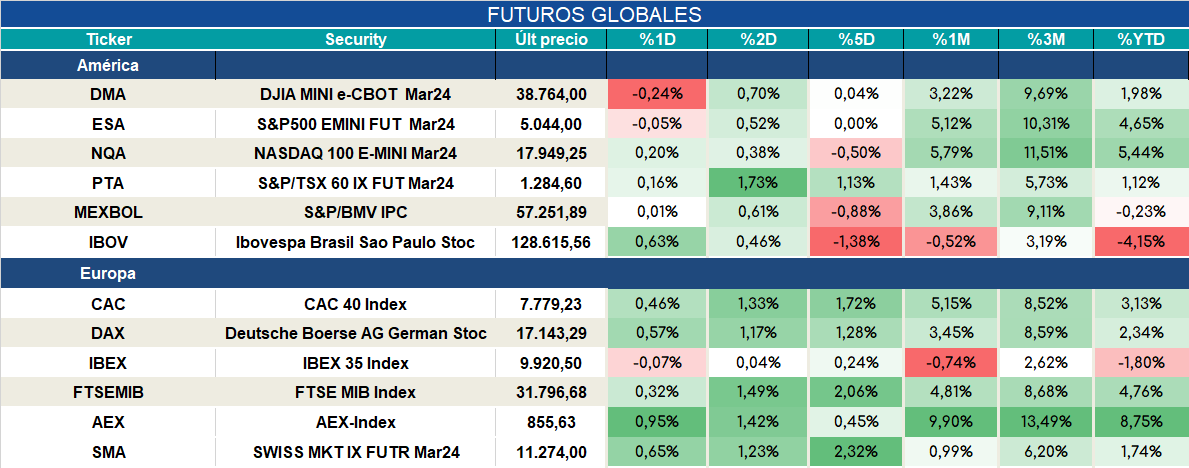The height and width of the screenshot is (468, 1189).
Task: Select the DAX last price 17.143,29
Action: coord(551,334)
